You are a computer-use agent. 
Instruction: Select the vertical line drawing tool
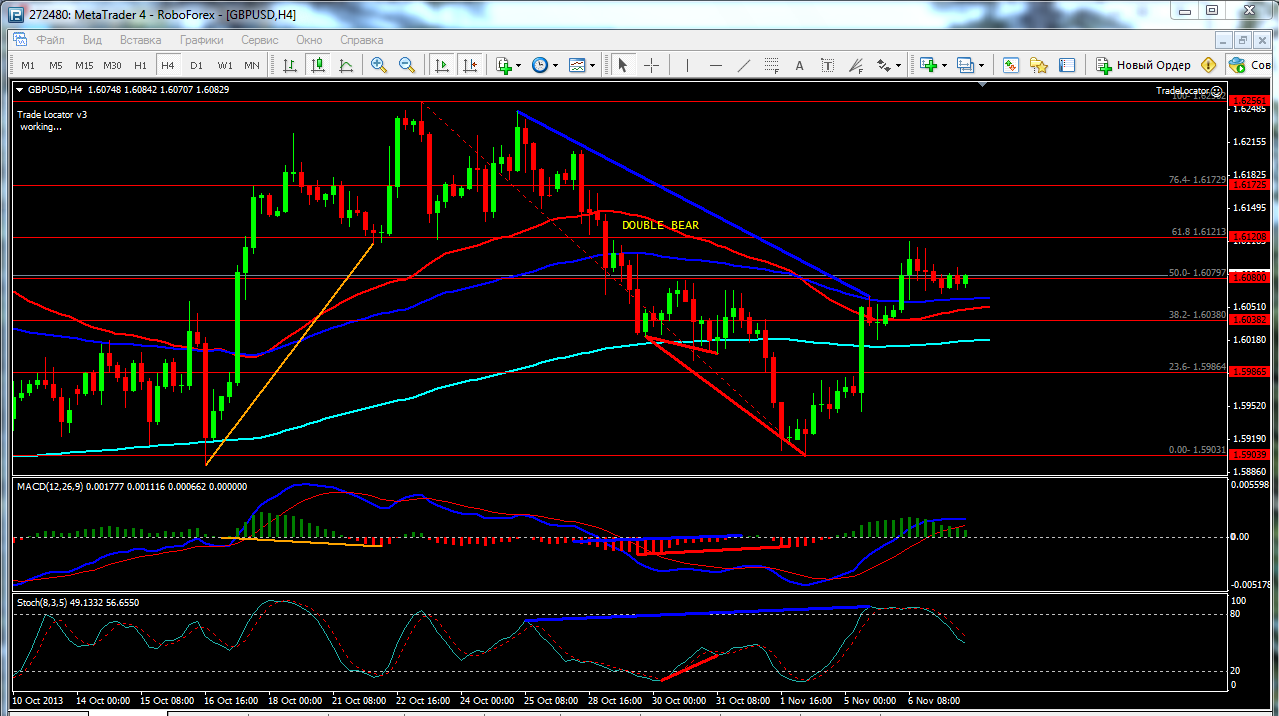click(687, 65)
